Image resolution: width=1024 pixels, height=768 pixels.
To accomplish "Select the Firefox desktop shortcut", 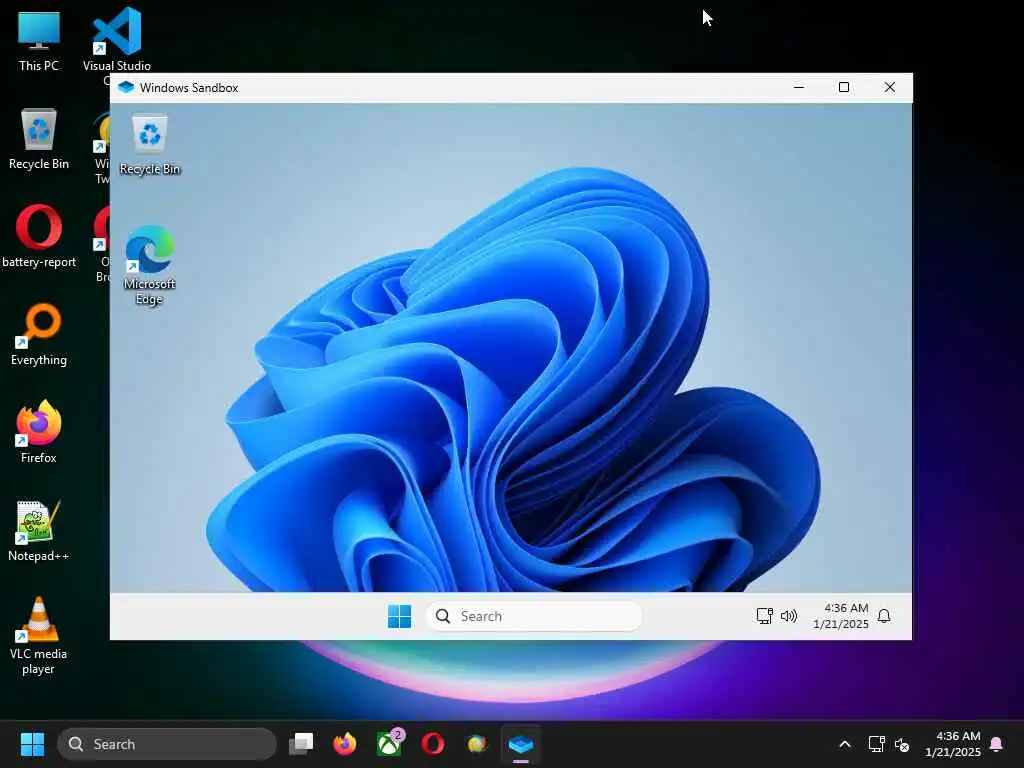I will (39, 432).
